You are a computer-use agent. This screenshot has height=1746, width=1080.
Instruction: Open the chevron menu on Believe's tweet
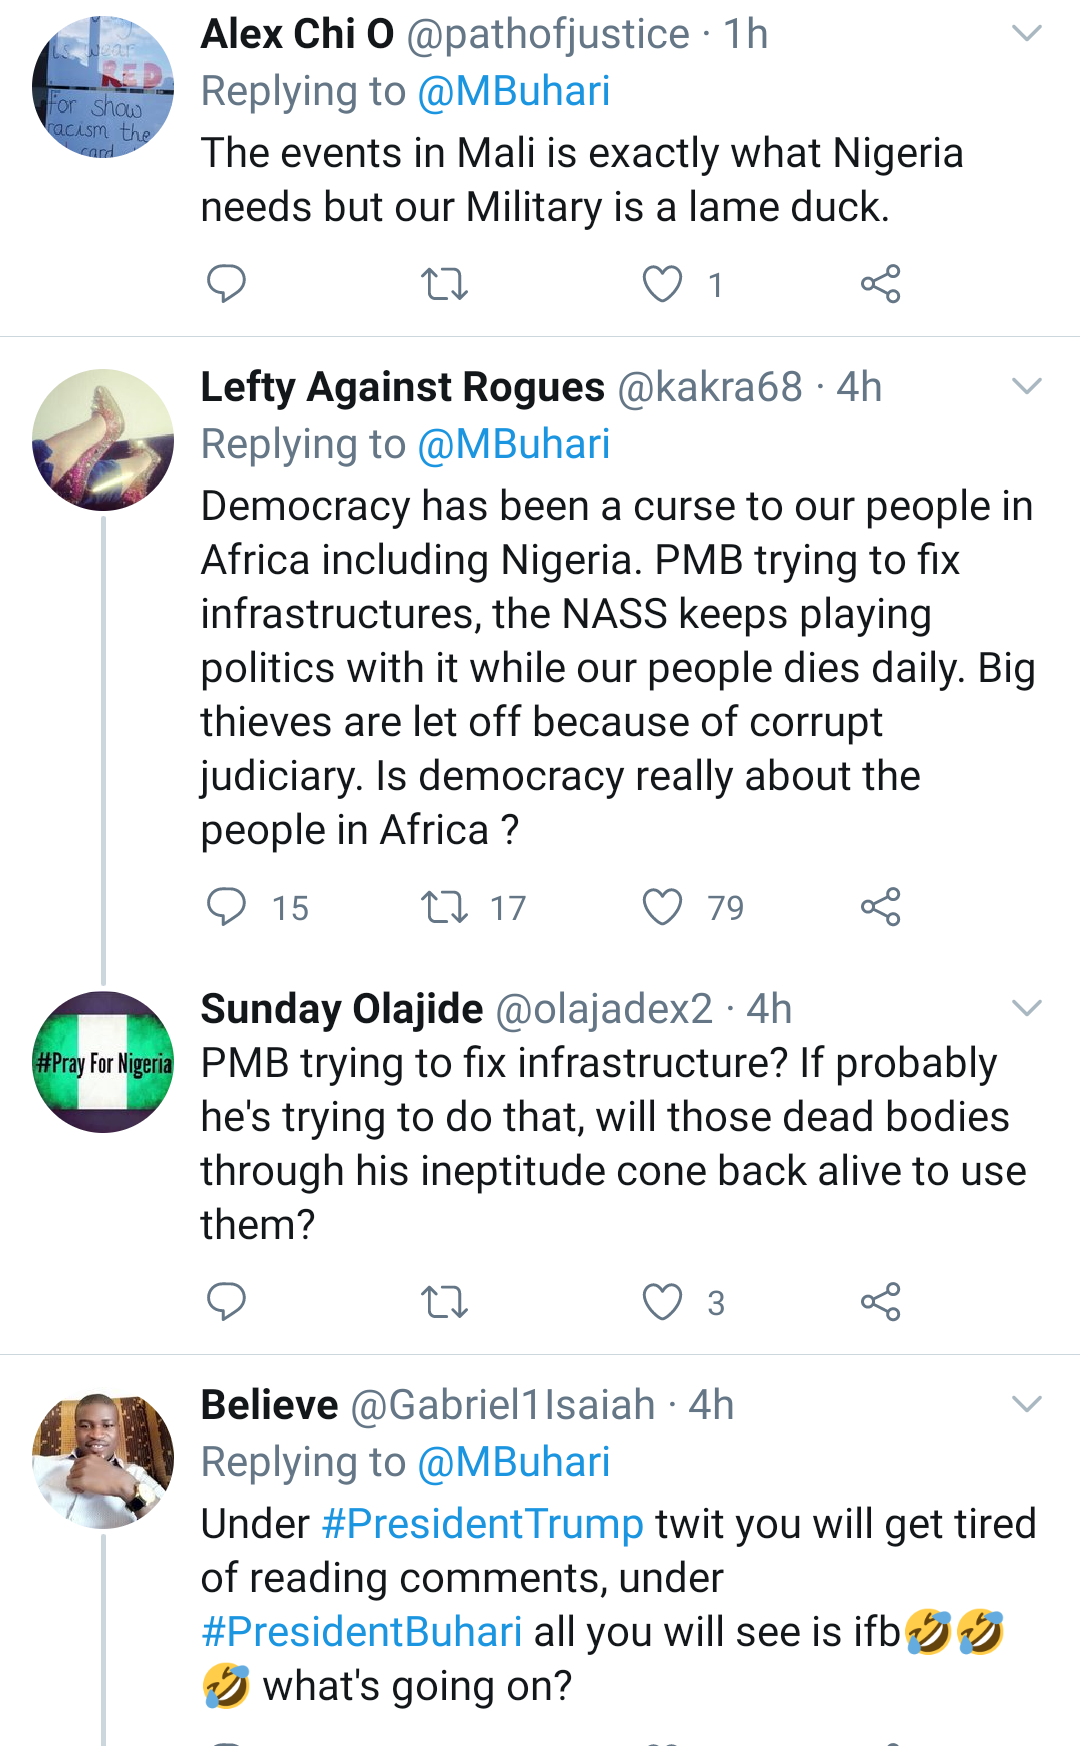[1027, 1405]
